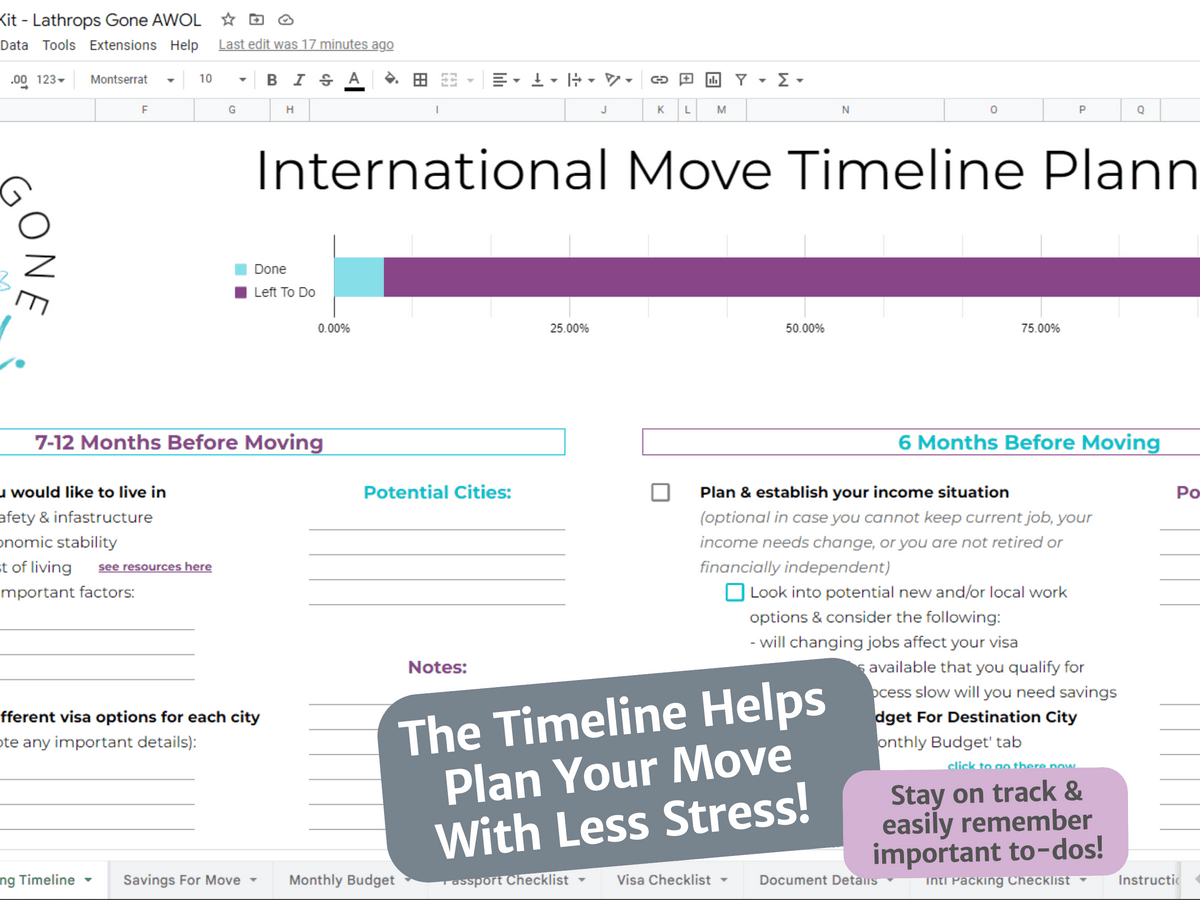This screenshot has width=1200, height=900.
Task: Apply strikethrough formatting
Action: pos(326,80)
